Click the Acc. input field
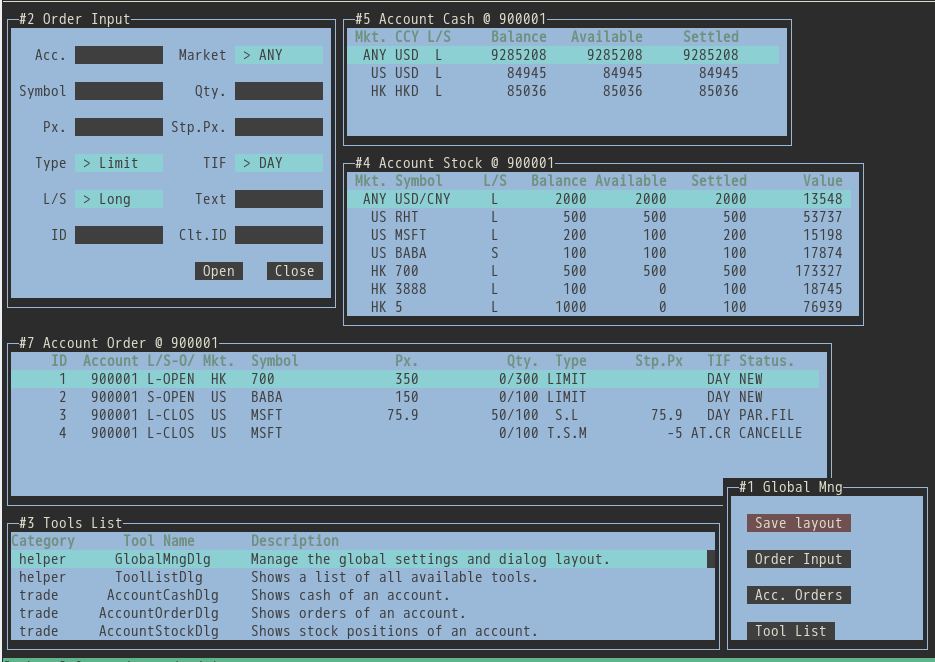Screen dimensions: 935x662 coord(118,55)
